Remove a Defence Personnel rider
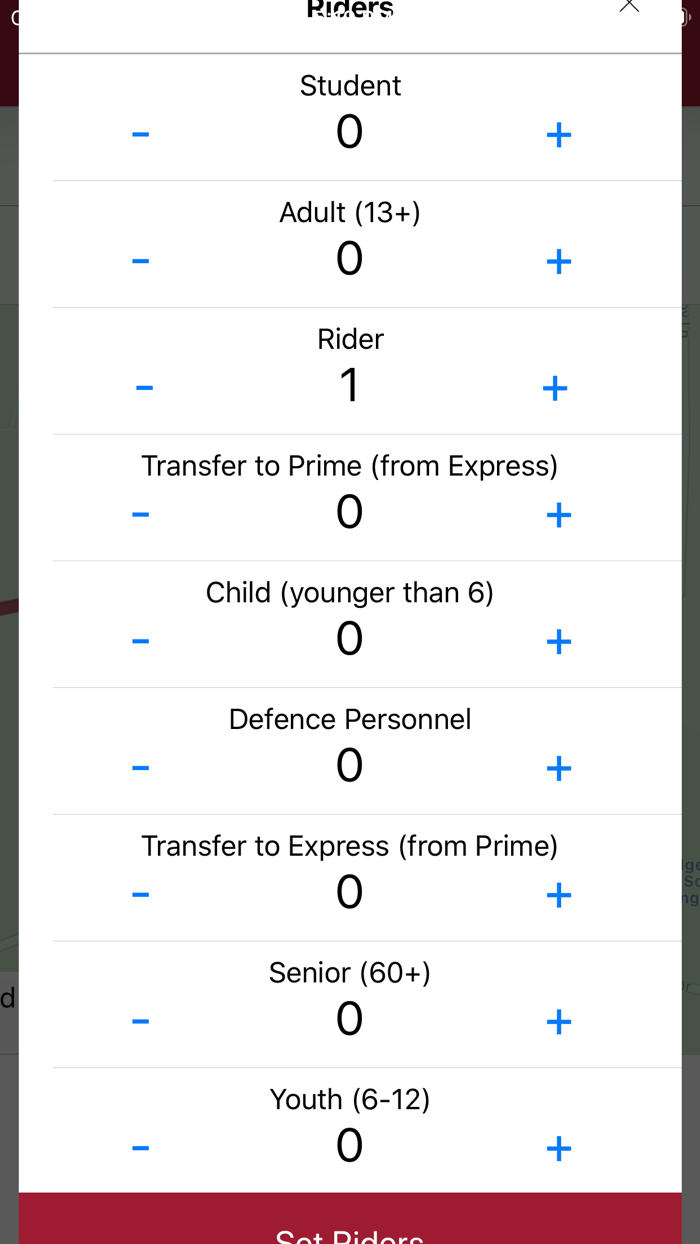 pos(141,767)
